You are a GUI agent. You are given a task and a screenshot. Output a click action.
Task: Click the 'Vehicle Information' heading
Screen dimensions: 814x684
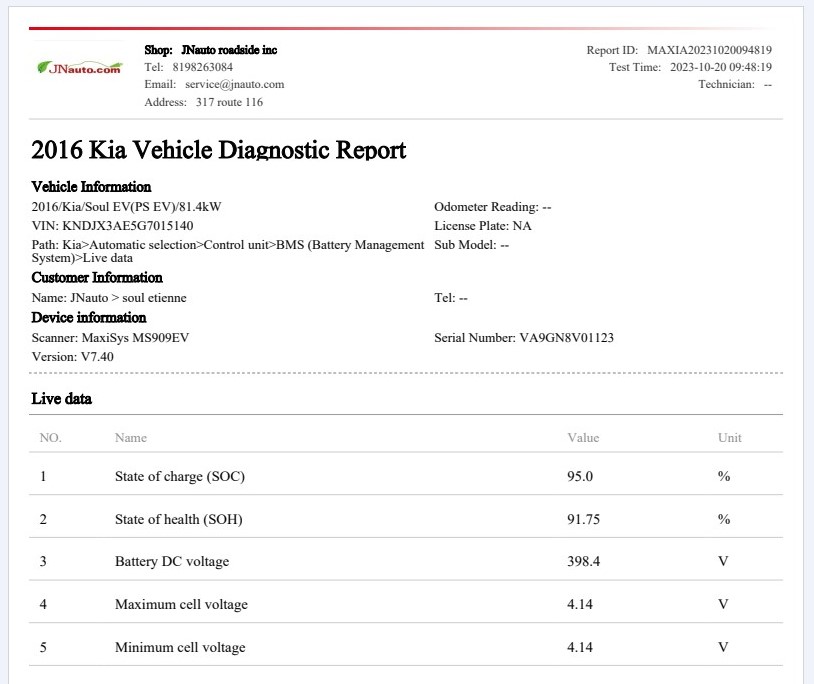pyautogui.click(x=91, y=186)
